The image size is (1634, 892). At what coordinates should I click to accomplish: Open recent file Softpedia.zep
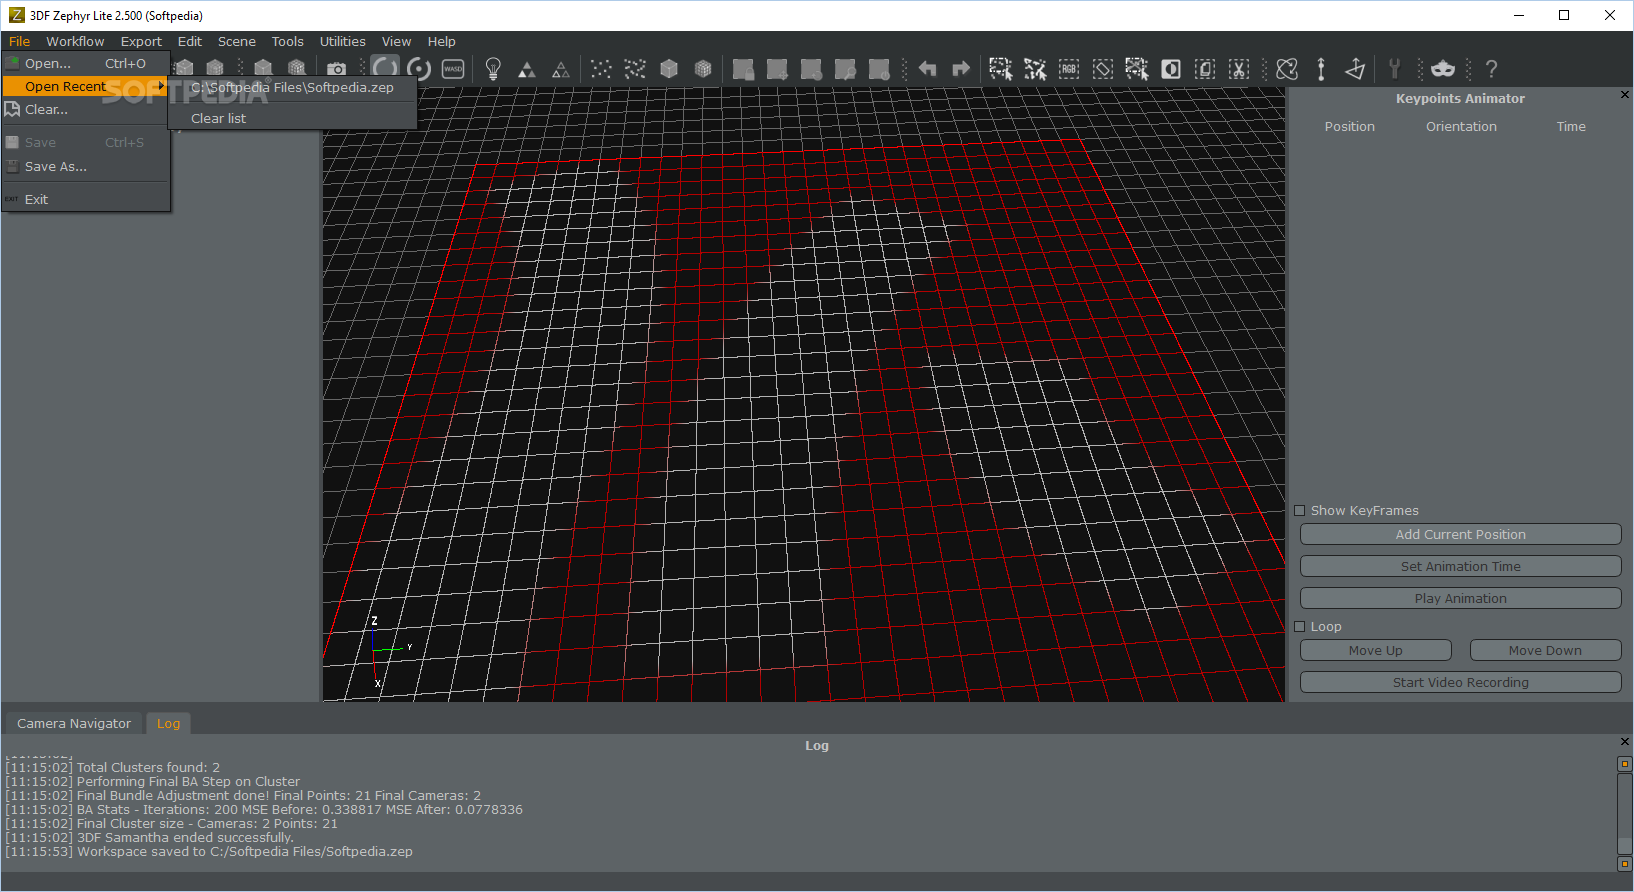tap(292, 88)
